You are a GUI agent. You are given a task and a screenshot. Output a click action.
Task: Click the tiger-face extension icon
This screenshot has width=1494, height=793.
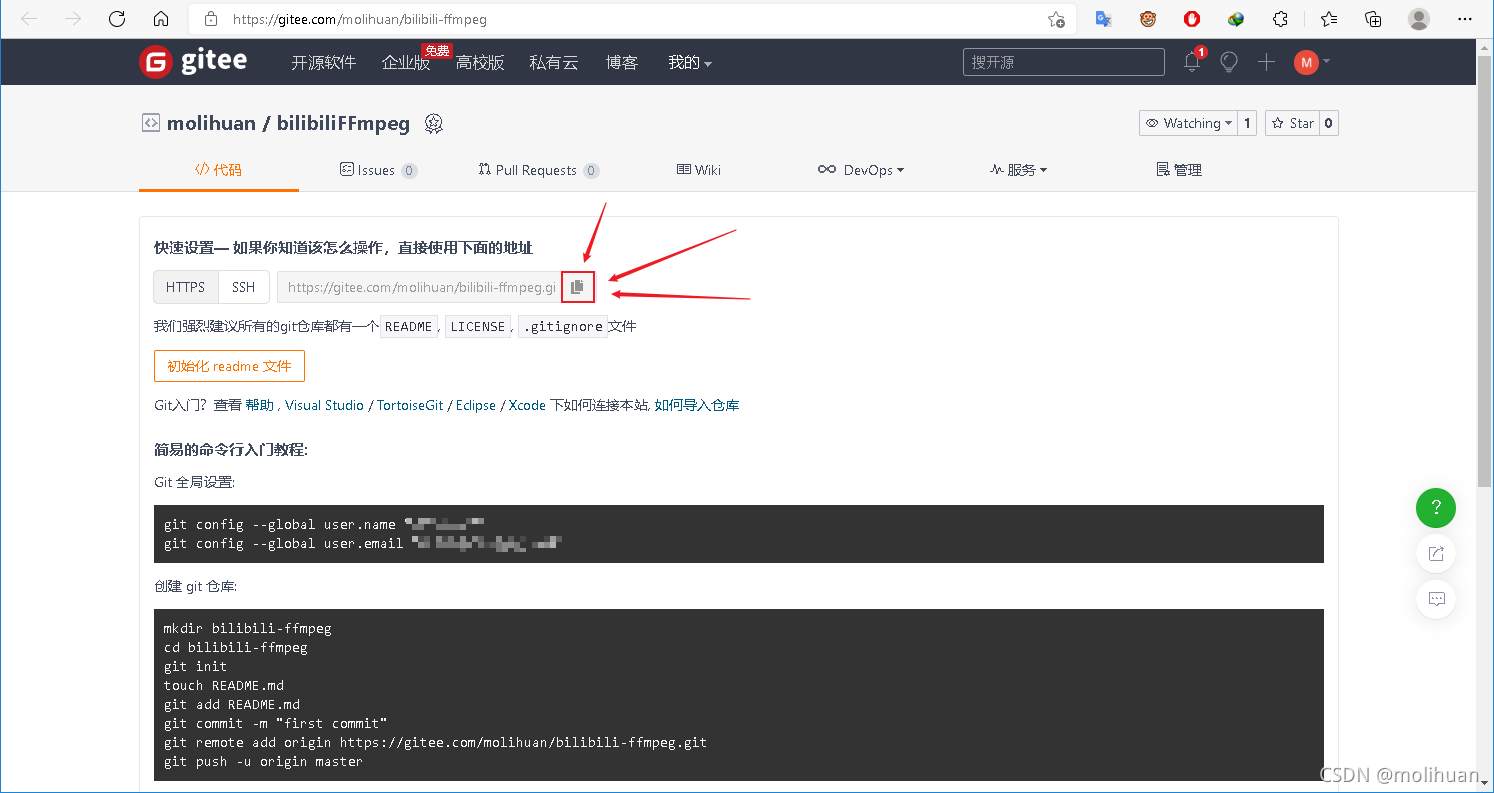pyautogui.click(x=1148, y=19)
